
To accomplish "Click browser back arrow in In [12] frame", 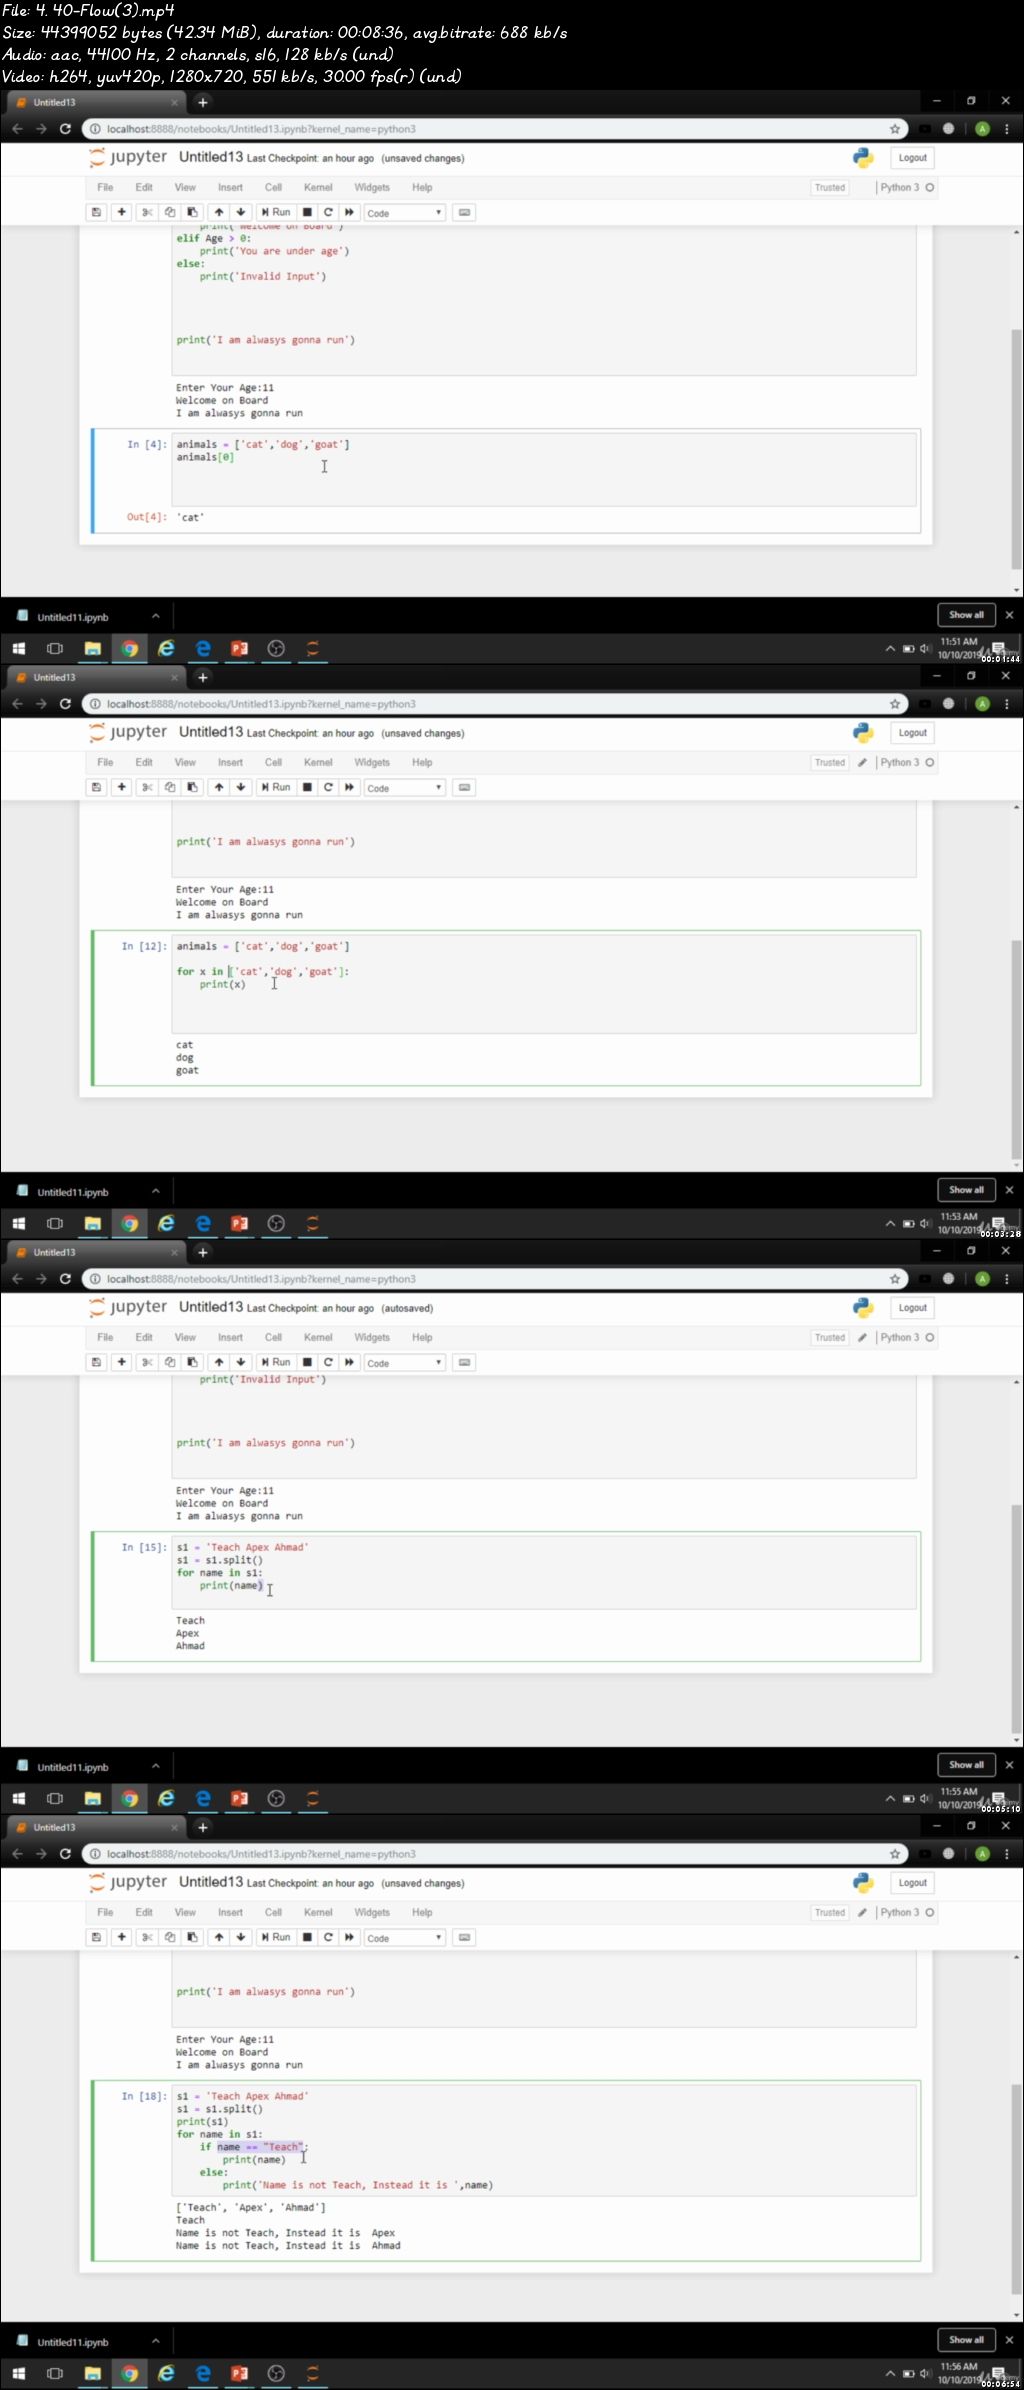I will 17,704.
